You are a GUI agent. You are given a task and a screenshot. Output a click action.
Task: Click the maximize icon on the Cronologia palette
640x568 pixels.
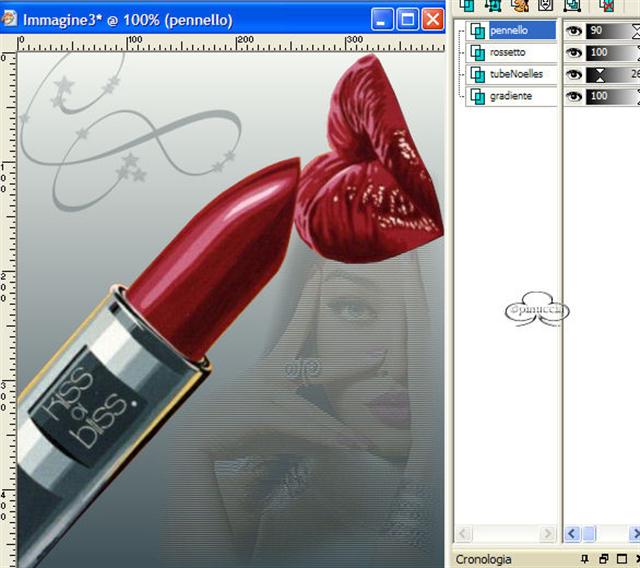(622, 559)
